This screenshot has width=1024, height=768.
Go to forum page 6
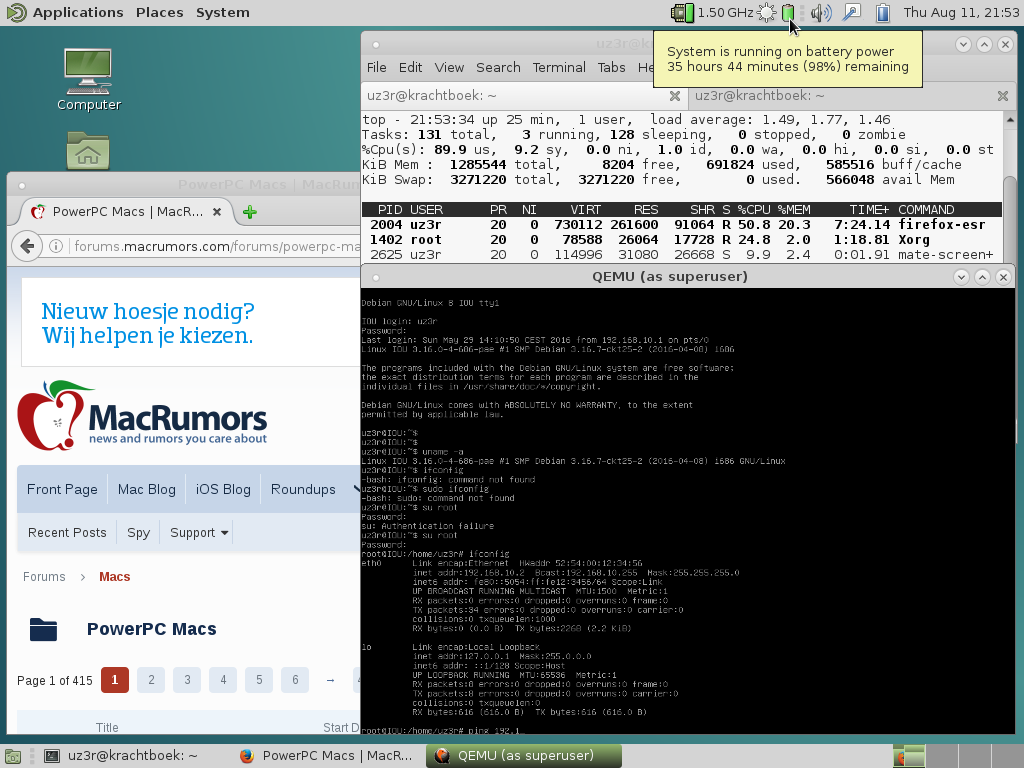pyautogui.click(x=295, y=680)
